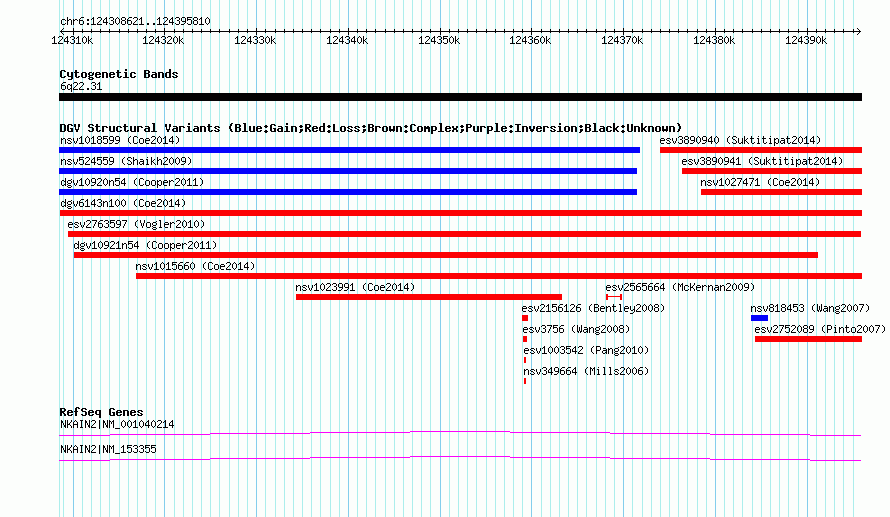Viewport: 890px width, 517px height.
Task: Open the esv2752089 (Pinto2007) label
Action: [x=820, y=329]
